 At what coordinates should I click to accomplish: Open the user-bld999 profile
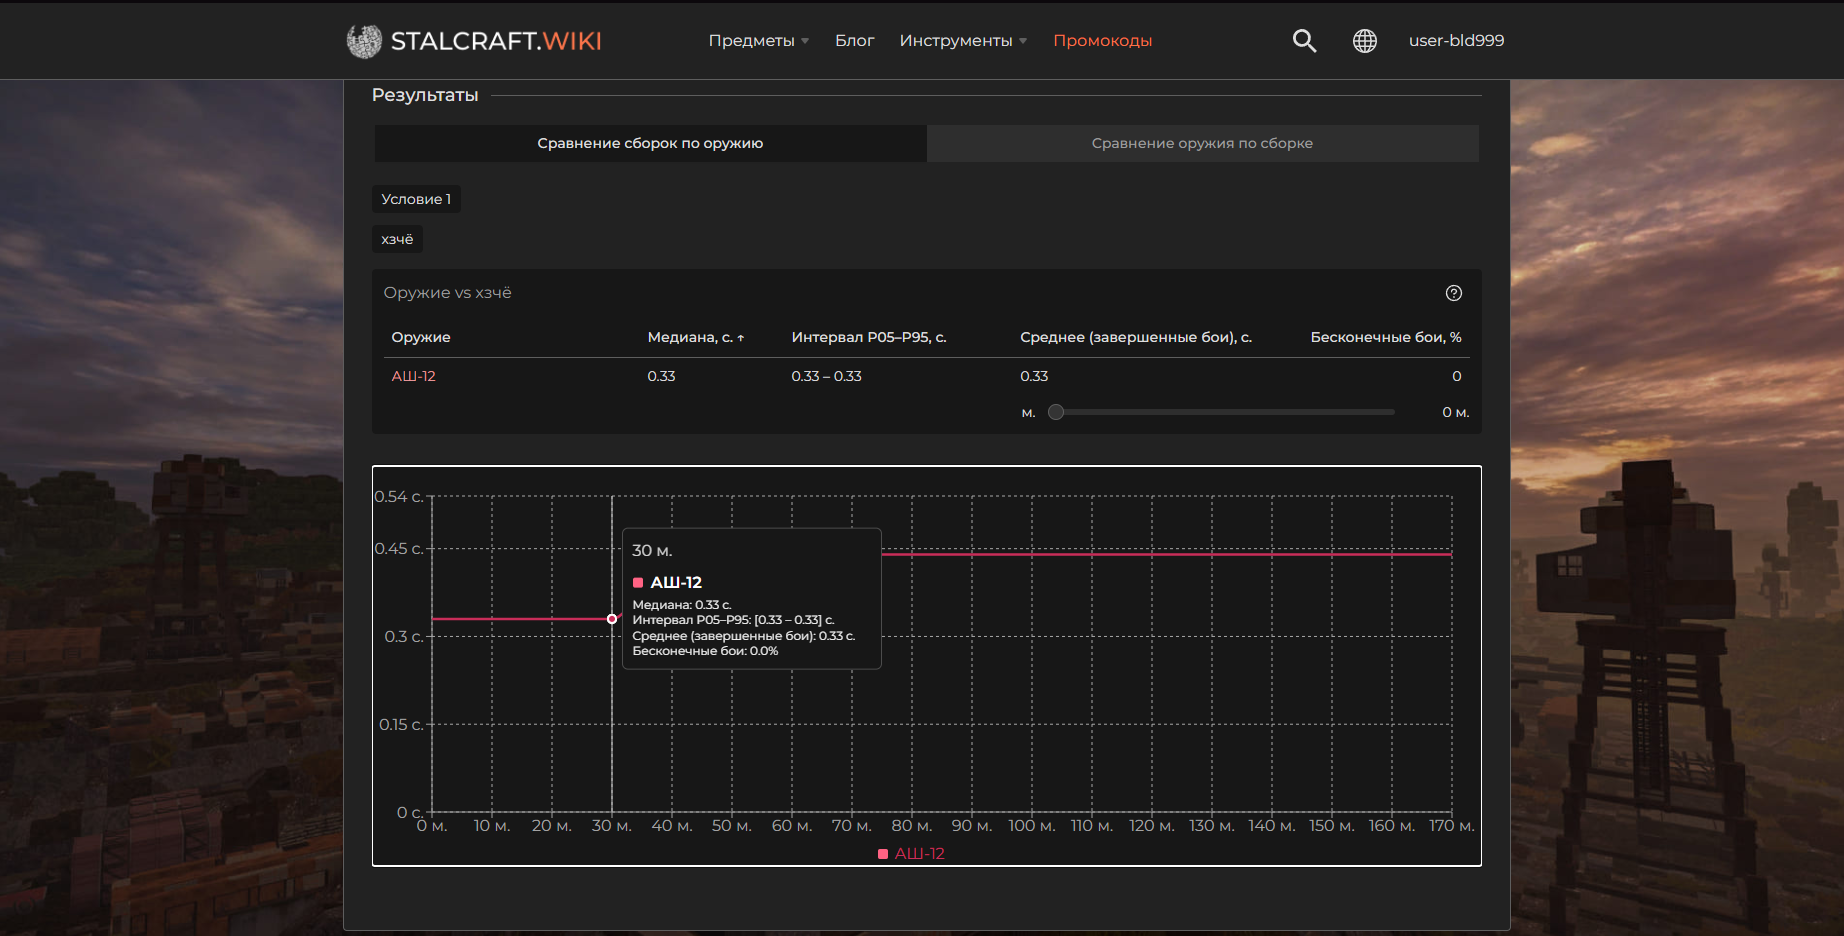coord(1456,41)
